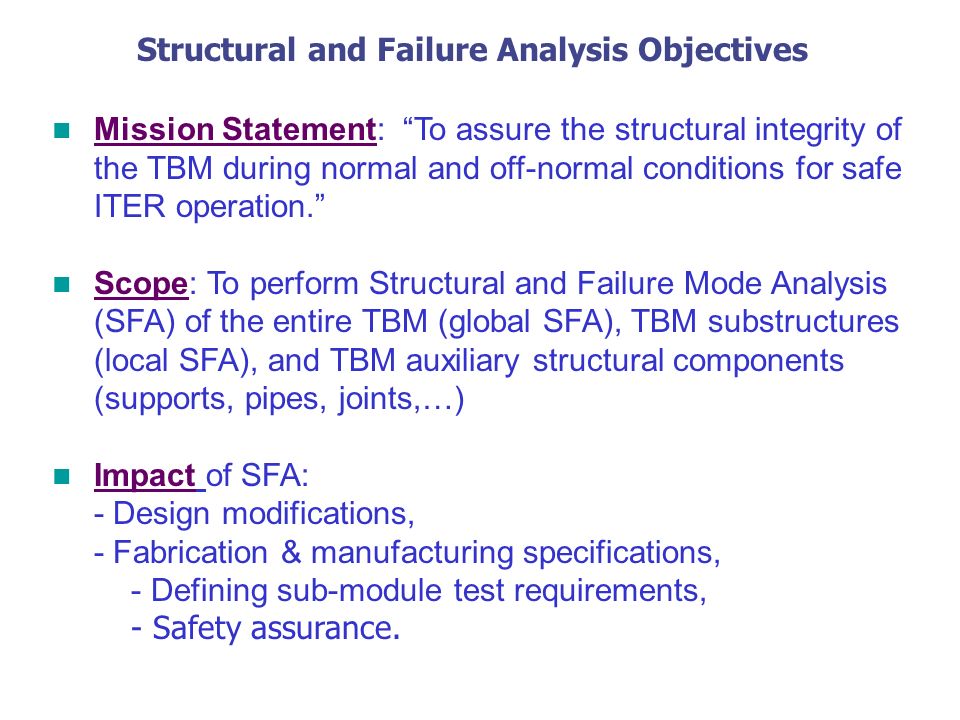Click the underlined Mission Statement heading

pyautogui.click(x=235, y=130)
